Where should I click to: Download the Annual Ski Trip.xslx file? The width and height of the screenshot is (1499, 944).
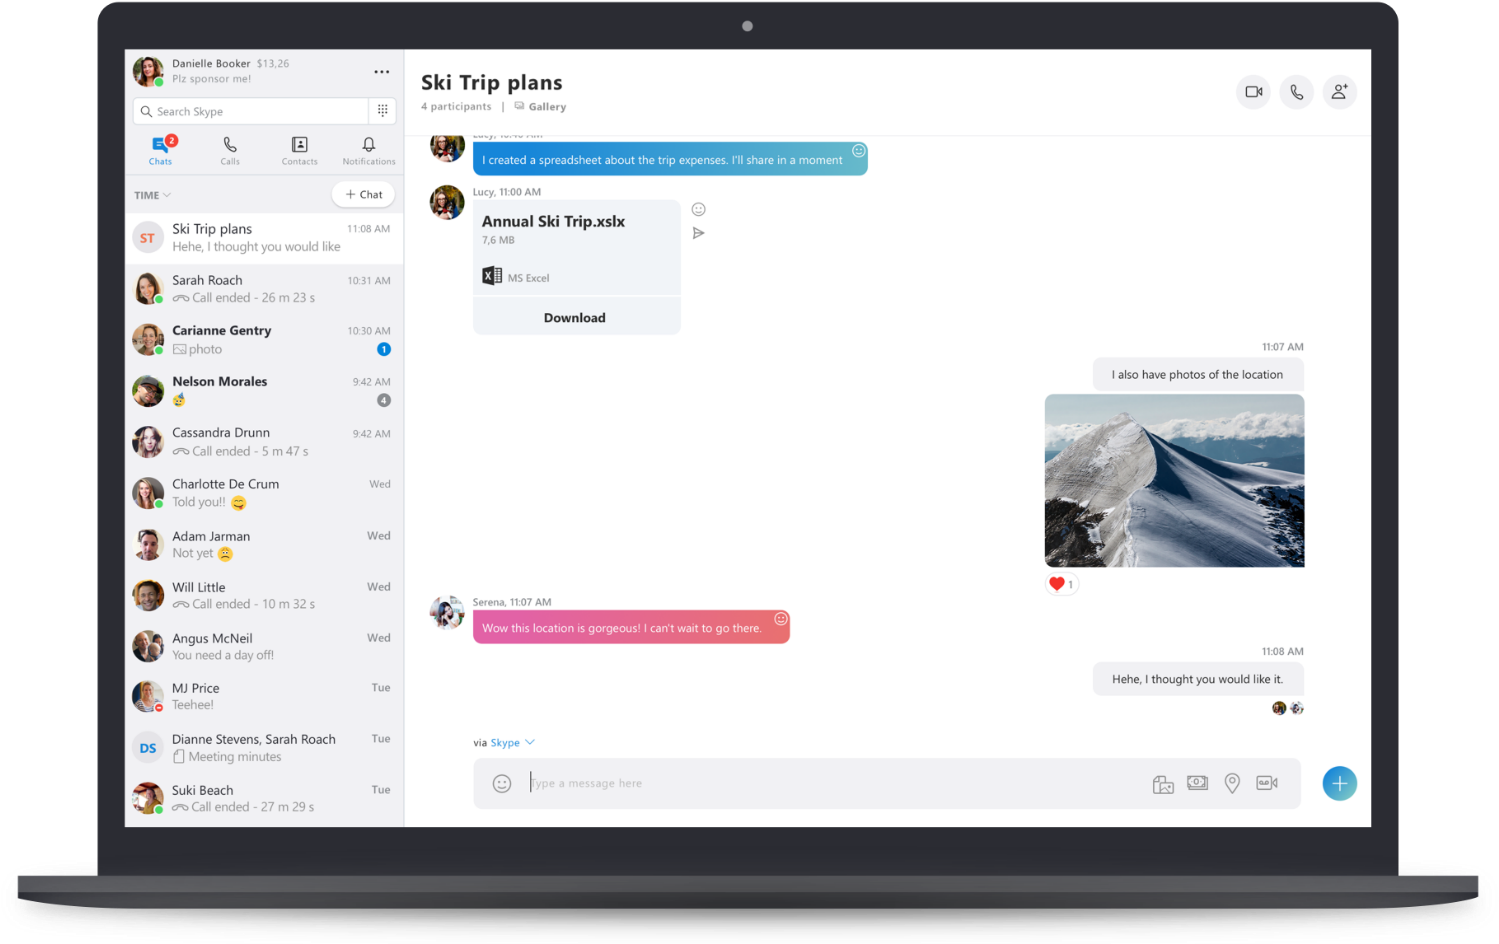pyautogui.click(x=575, y=316)
